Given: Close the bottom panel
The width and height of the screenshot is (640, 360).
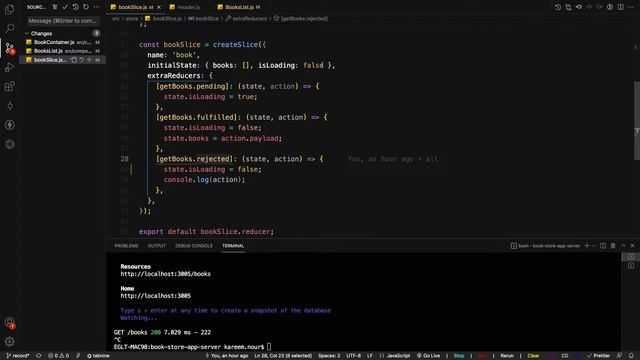Looking at the screenshot, I should [x=633, y=246].
